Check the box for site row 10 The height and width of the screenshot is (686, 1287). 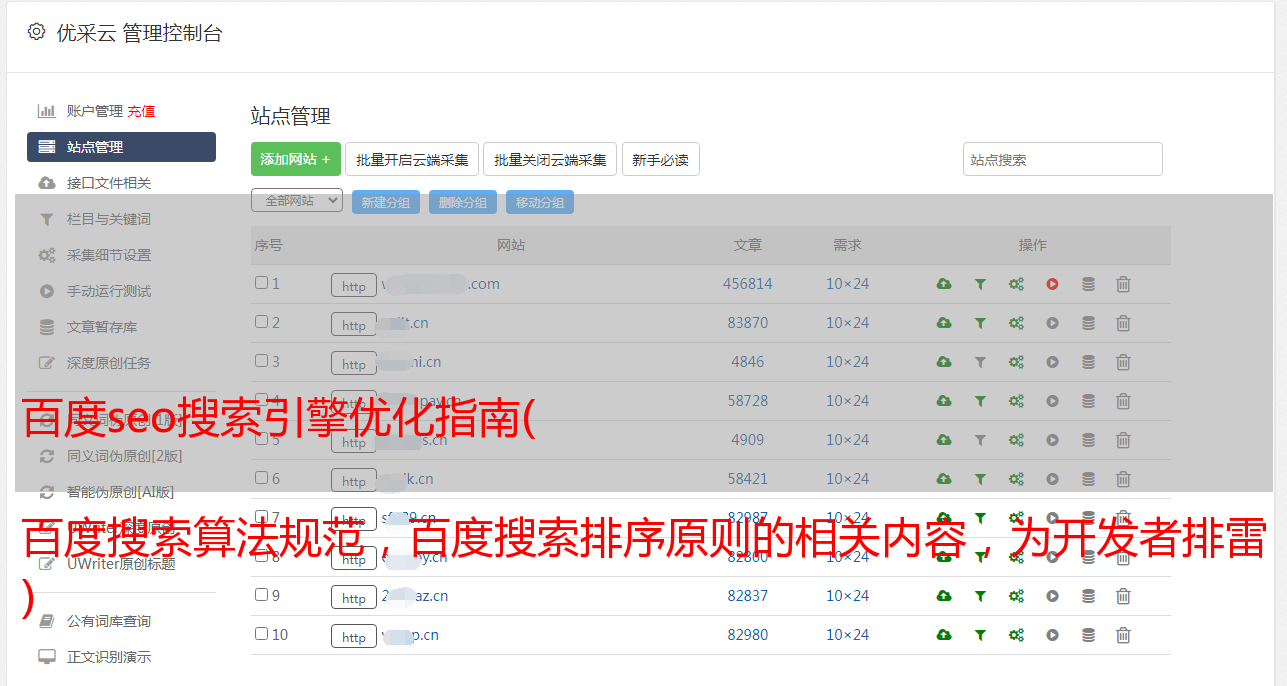261,634
